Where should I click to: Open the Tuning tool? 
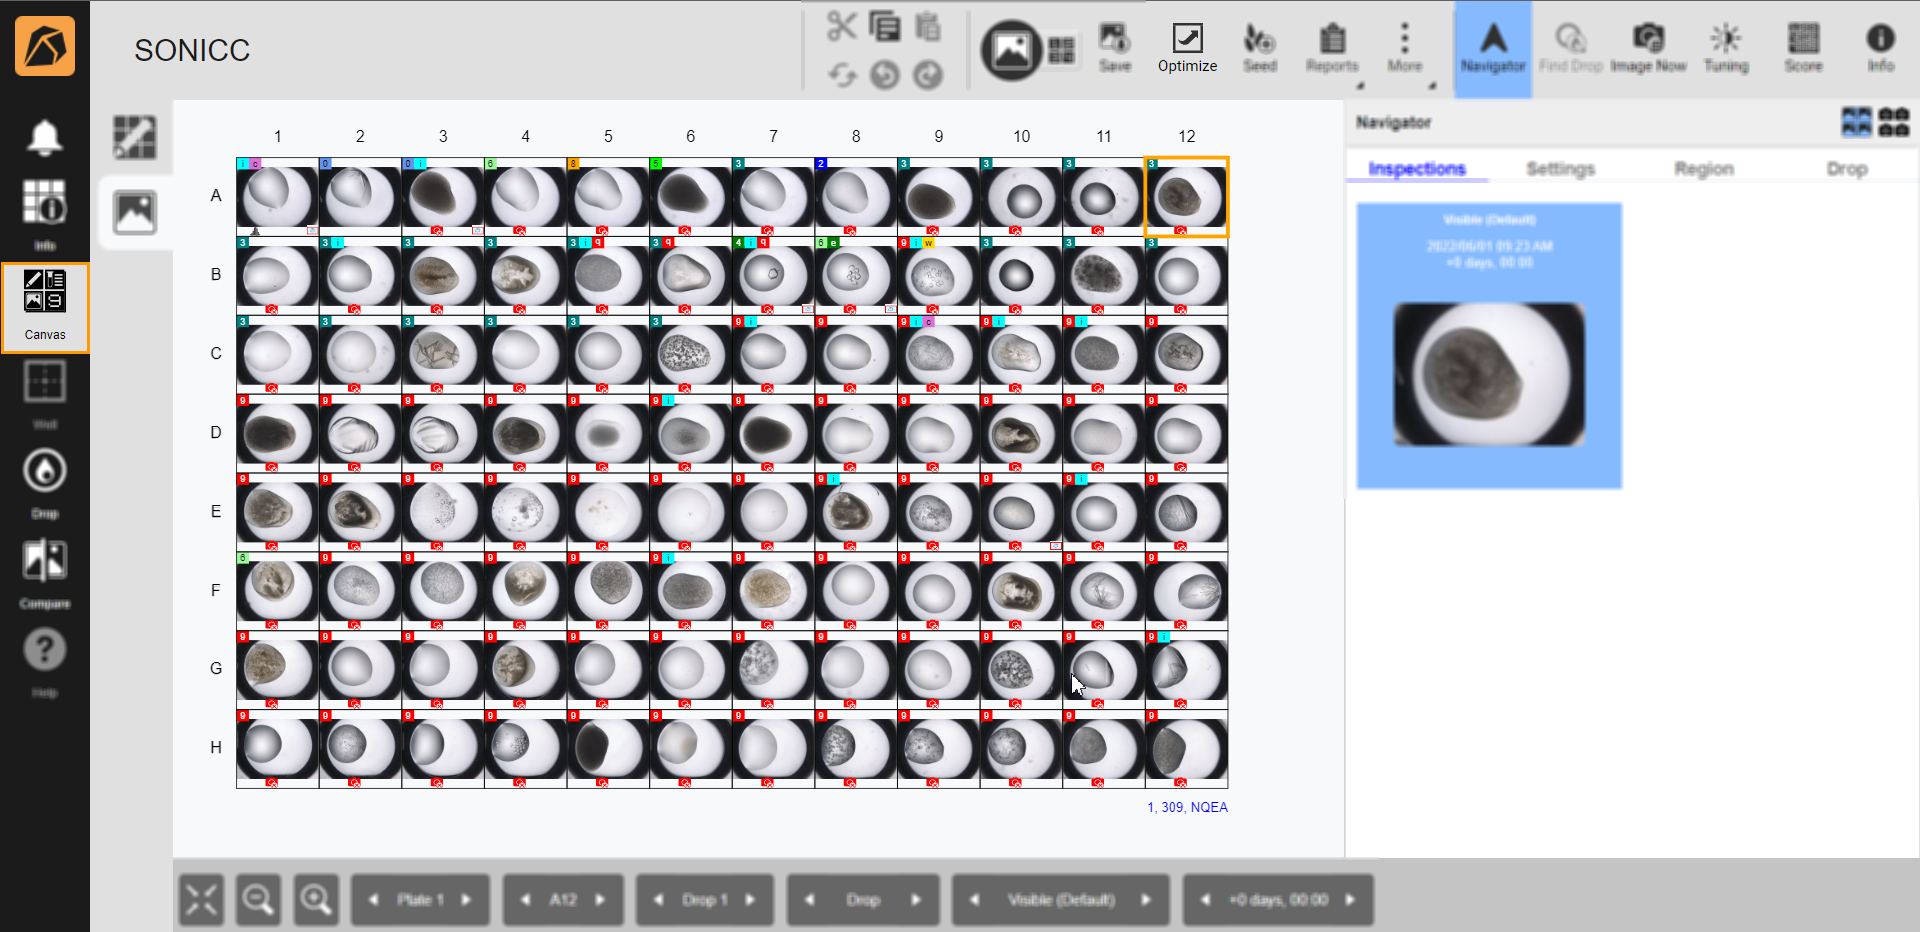tap(1726, 48)
